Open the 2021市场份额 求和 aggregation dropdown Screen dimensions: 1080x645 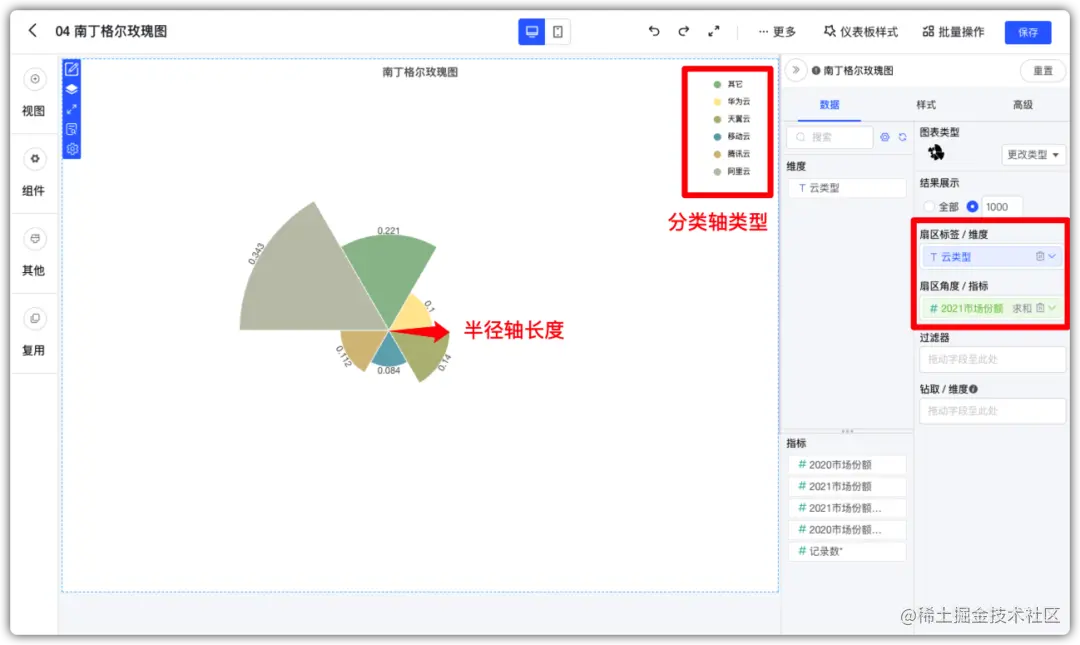click(1051, 308)
